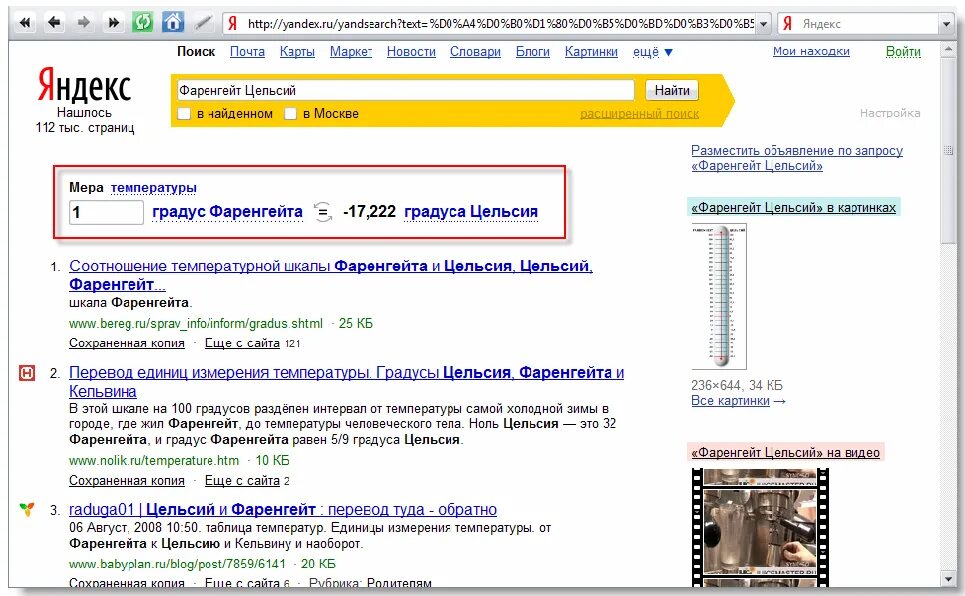Expand the "ещё" services menu
The height and width of the screenshot is (596, 965).
coord(653,52)
